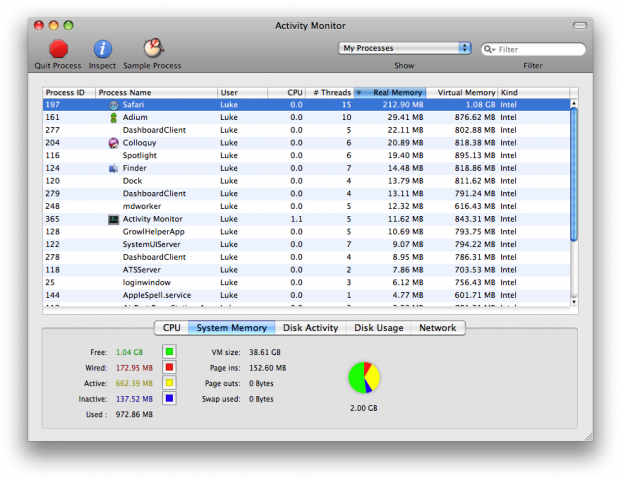Select the GrowlHelperApp process row
The height and width of the screenshot is (480, 621).
(x=306, y=232)
